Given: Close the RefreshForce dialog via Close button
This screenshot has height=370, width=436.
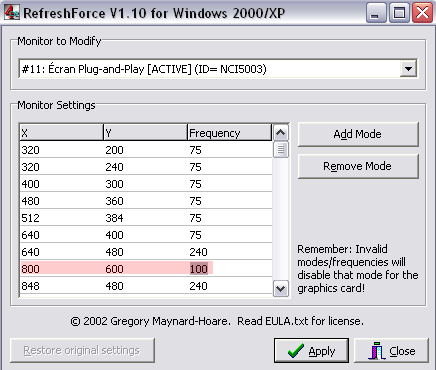Looking at the screenshot, I should [391, 351].
